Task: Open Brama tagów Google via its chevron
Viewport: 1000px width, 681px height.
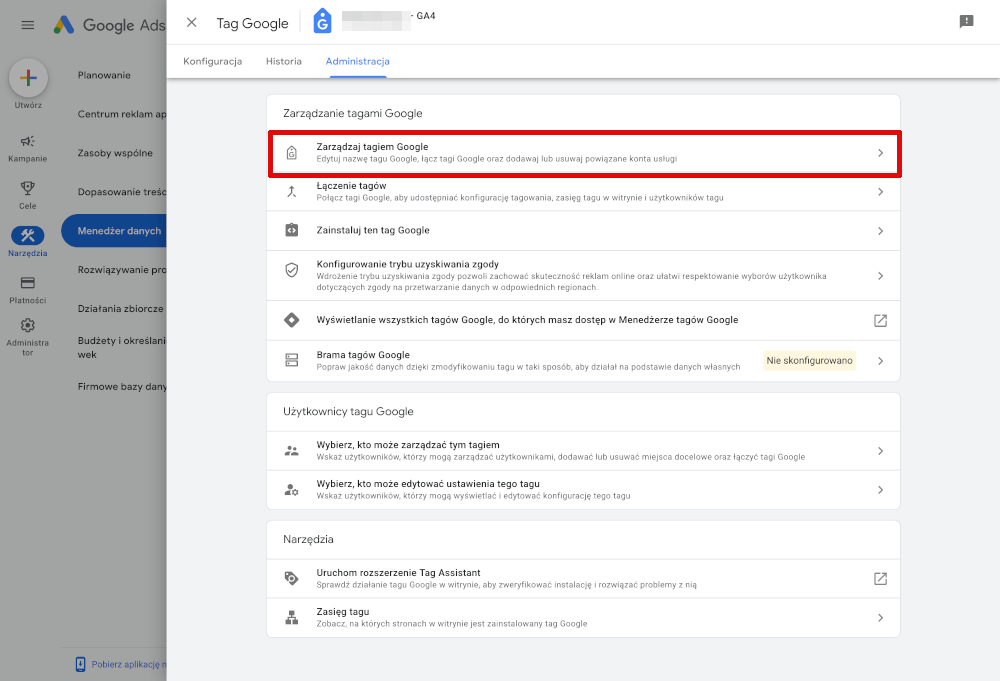Action: coord(880,361)
